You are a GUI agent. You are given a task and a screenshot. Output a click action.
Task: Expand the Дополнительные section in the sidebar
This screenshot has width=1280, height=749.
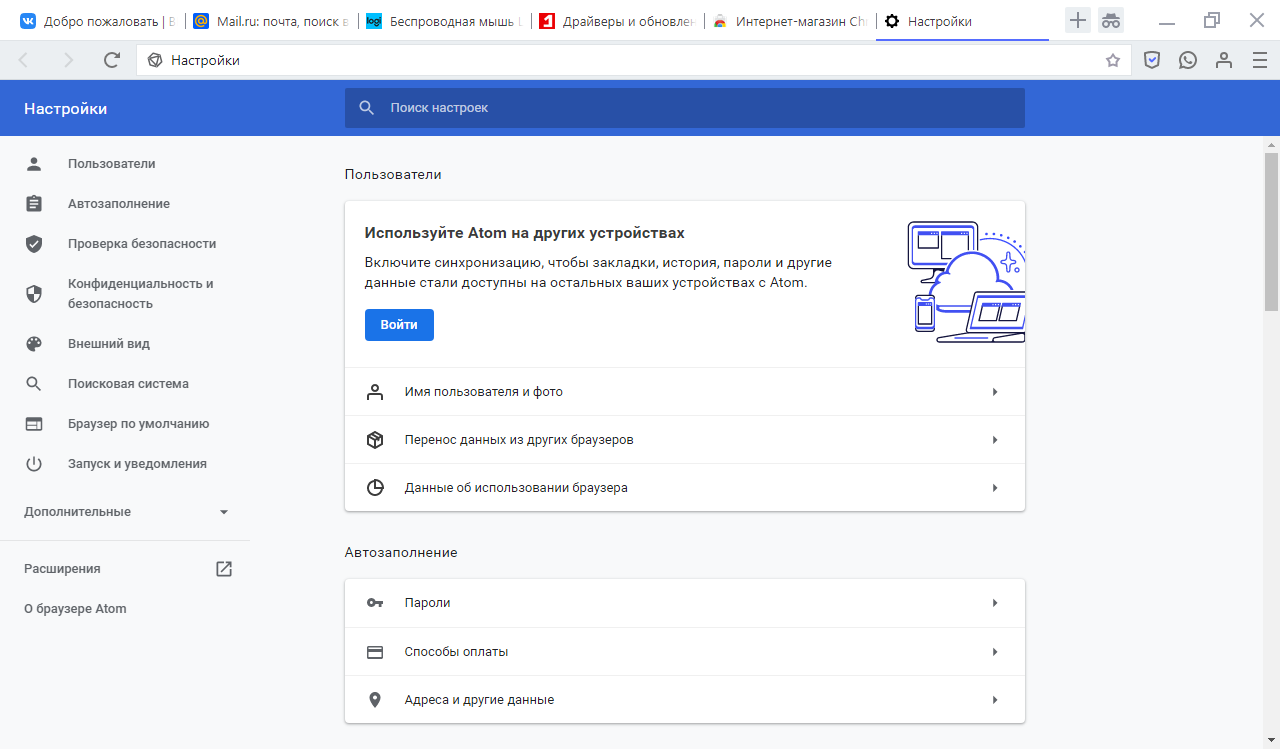(x=126, y=511)
